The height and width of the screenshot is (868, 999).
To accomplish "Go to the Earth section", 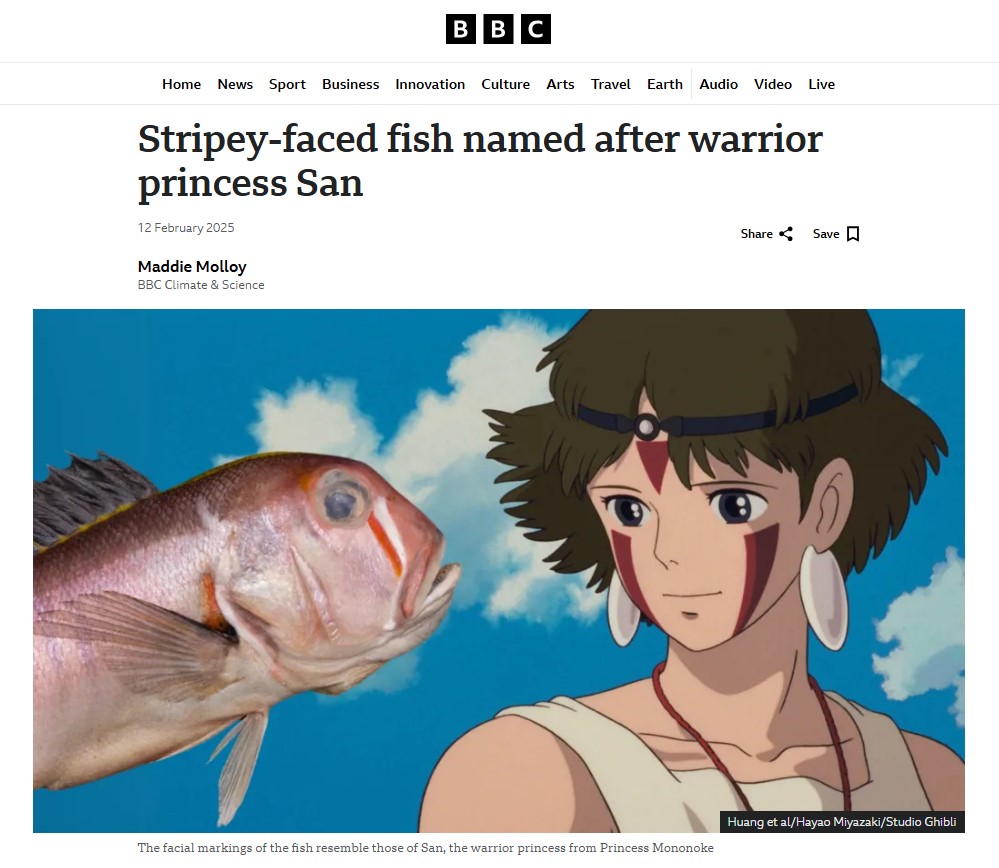I will (x=665, y=84).
